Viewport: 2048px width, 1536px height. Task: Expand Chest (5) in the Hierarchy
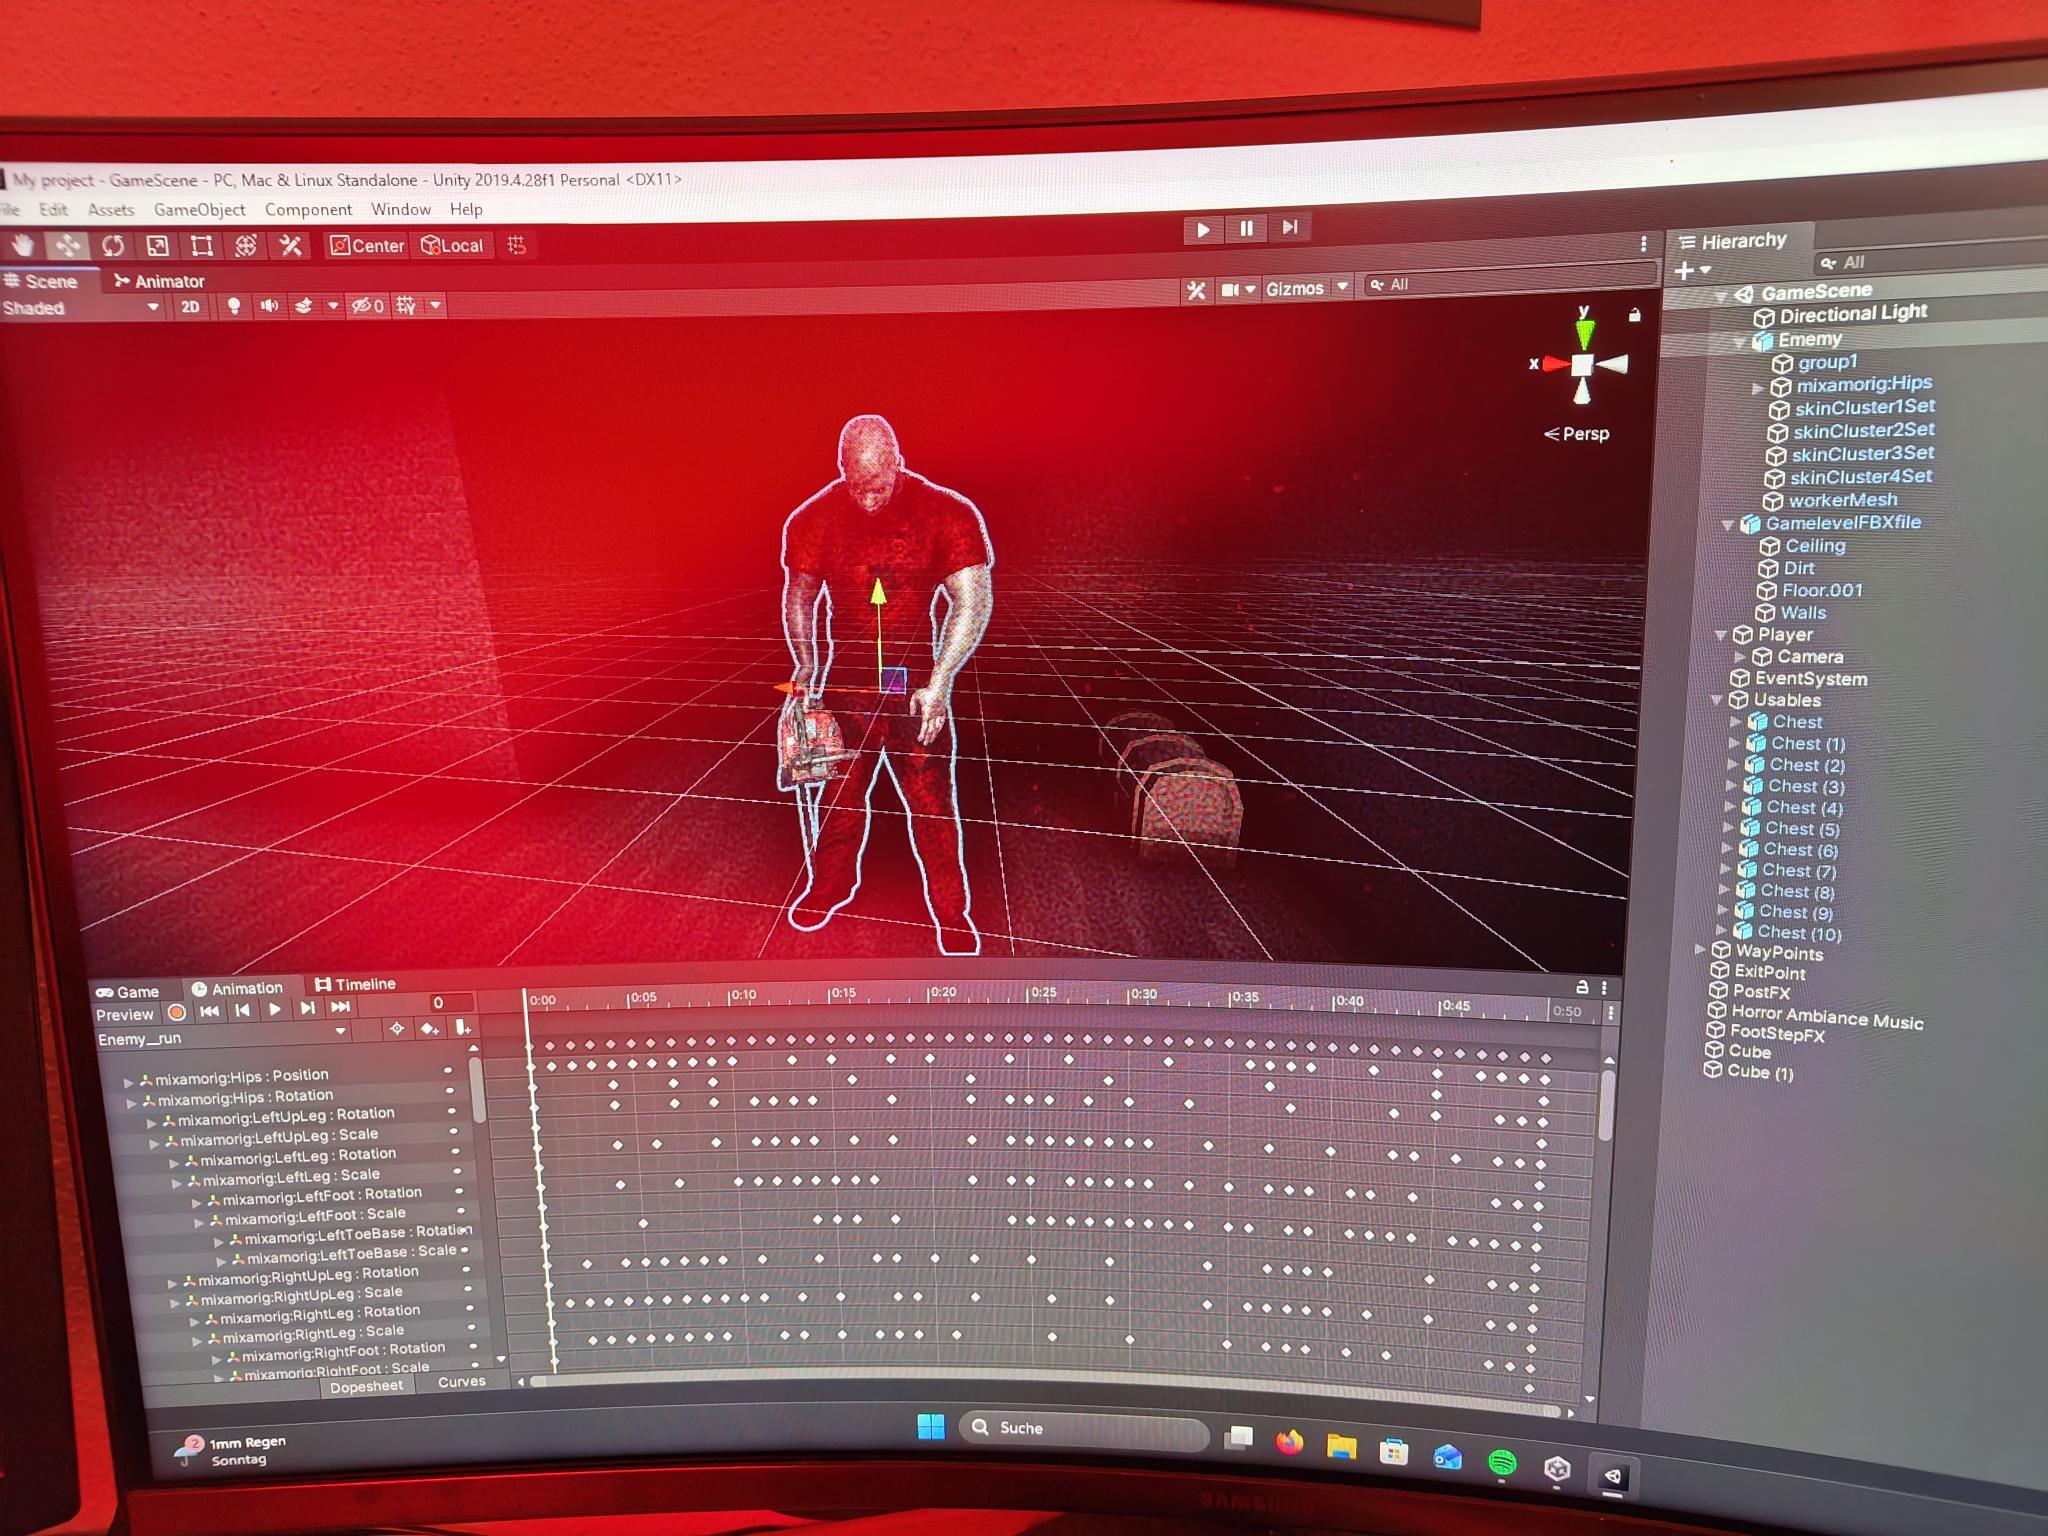coord(1727,828)
